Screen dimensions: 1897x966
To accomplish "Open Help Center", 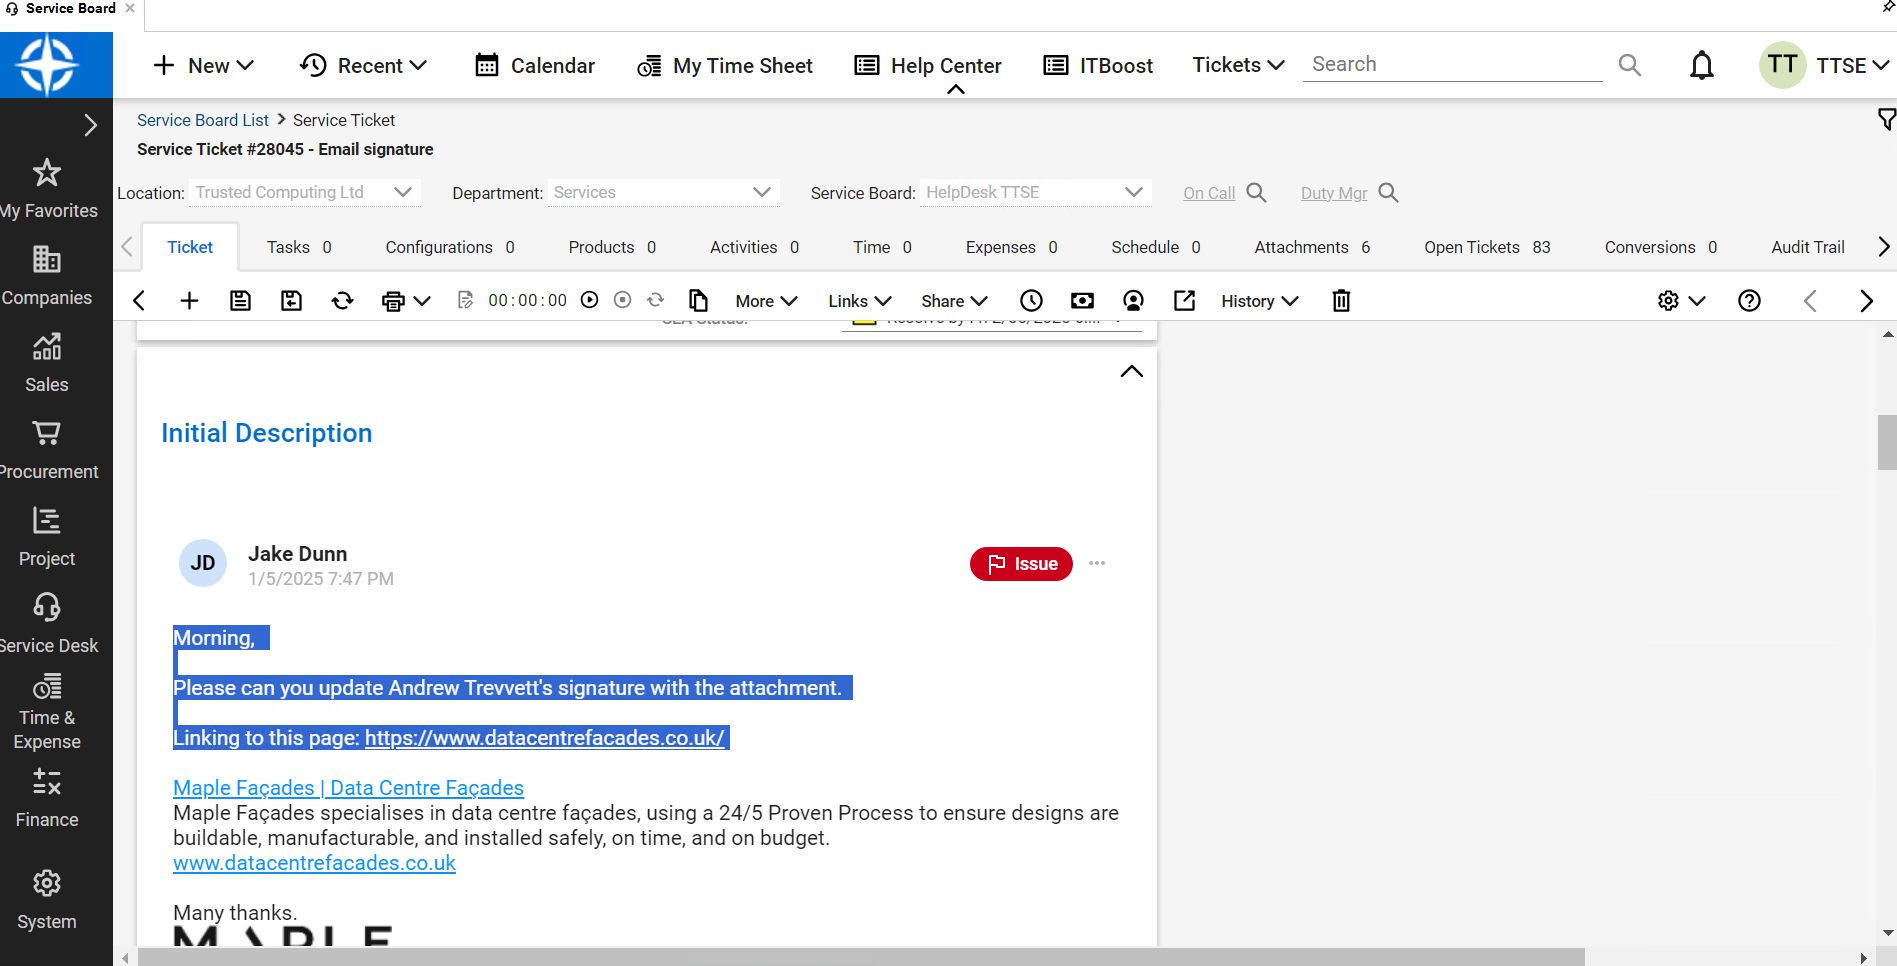I will [928, 65].
